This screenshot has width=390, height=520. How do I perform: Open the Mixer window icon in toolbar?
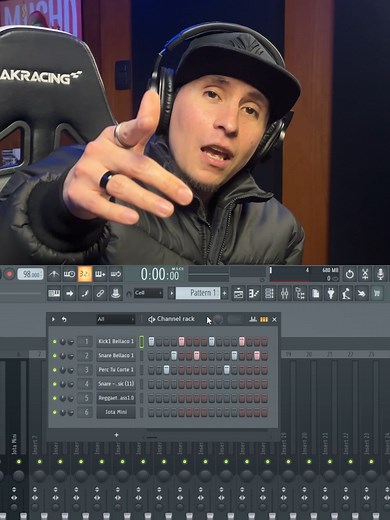click(x=284, y=293)
